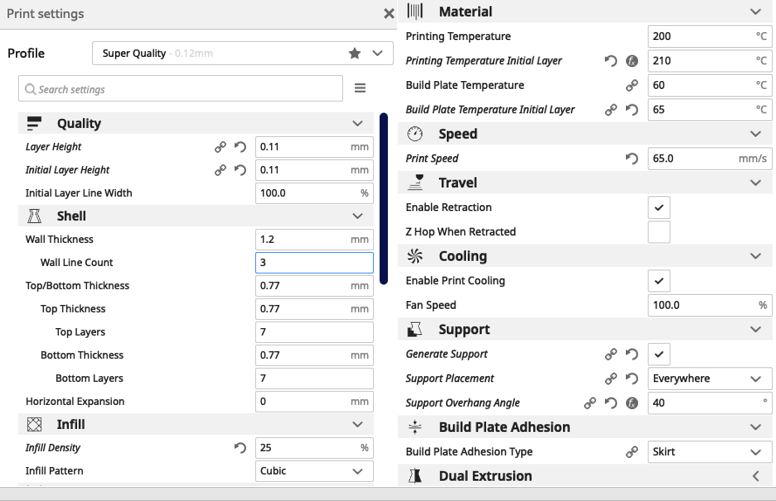Open the Infill Pattern Cubic dropdown
The image size is (776, 501).
314,471
